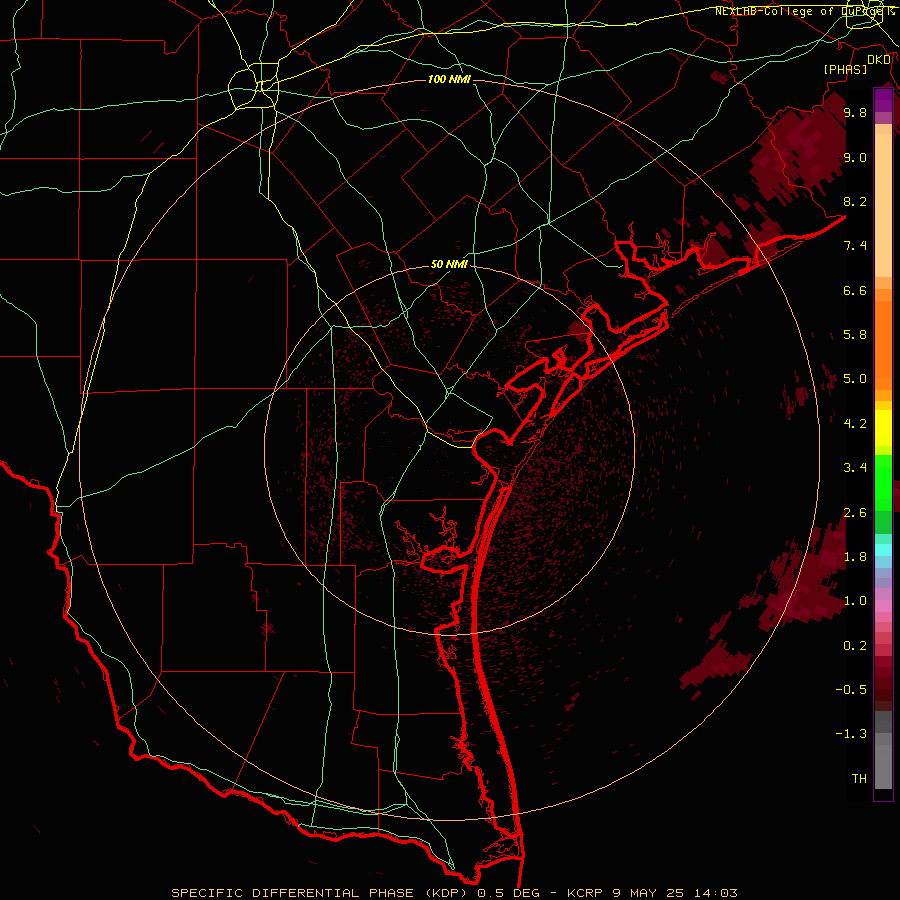
Task: Click the 3.4 colorbar value label
Action: point(855,468)
